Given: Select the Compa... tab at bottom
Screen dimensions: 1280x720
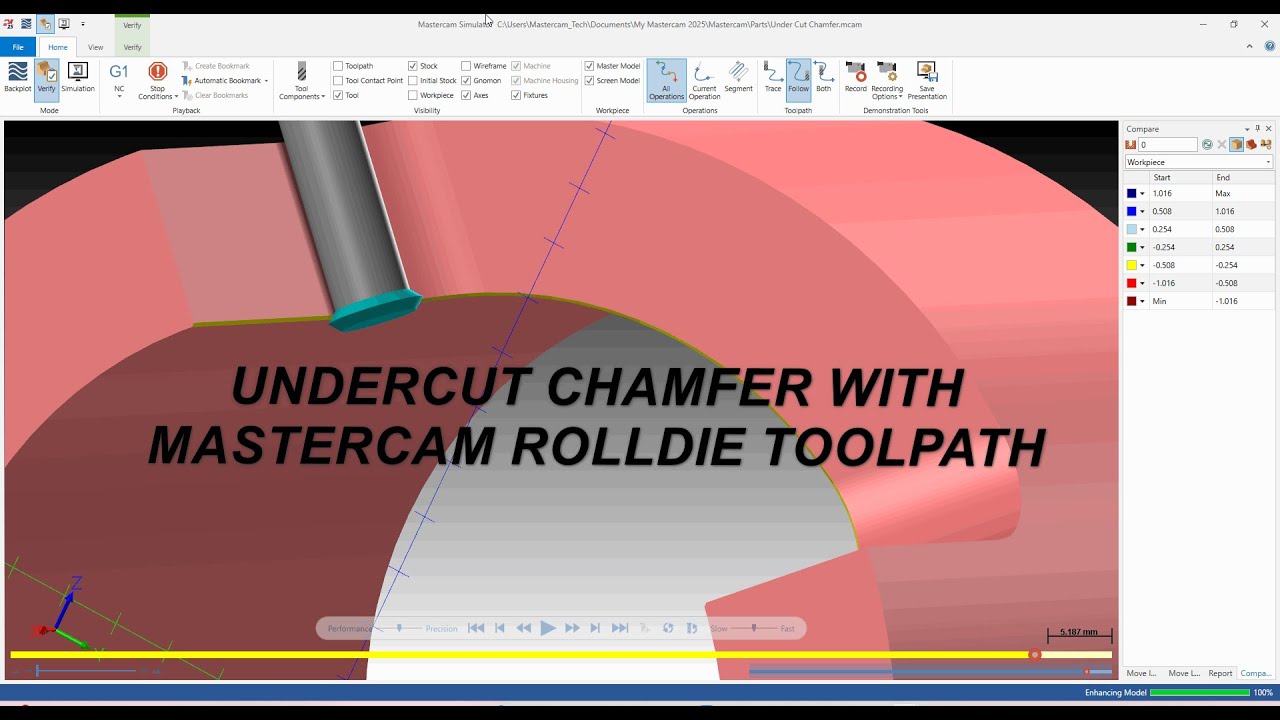Looking at the screenshot, I should 1255,673.
